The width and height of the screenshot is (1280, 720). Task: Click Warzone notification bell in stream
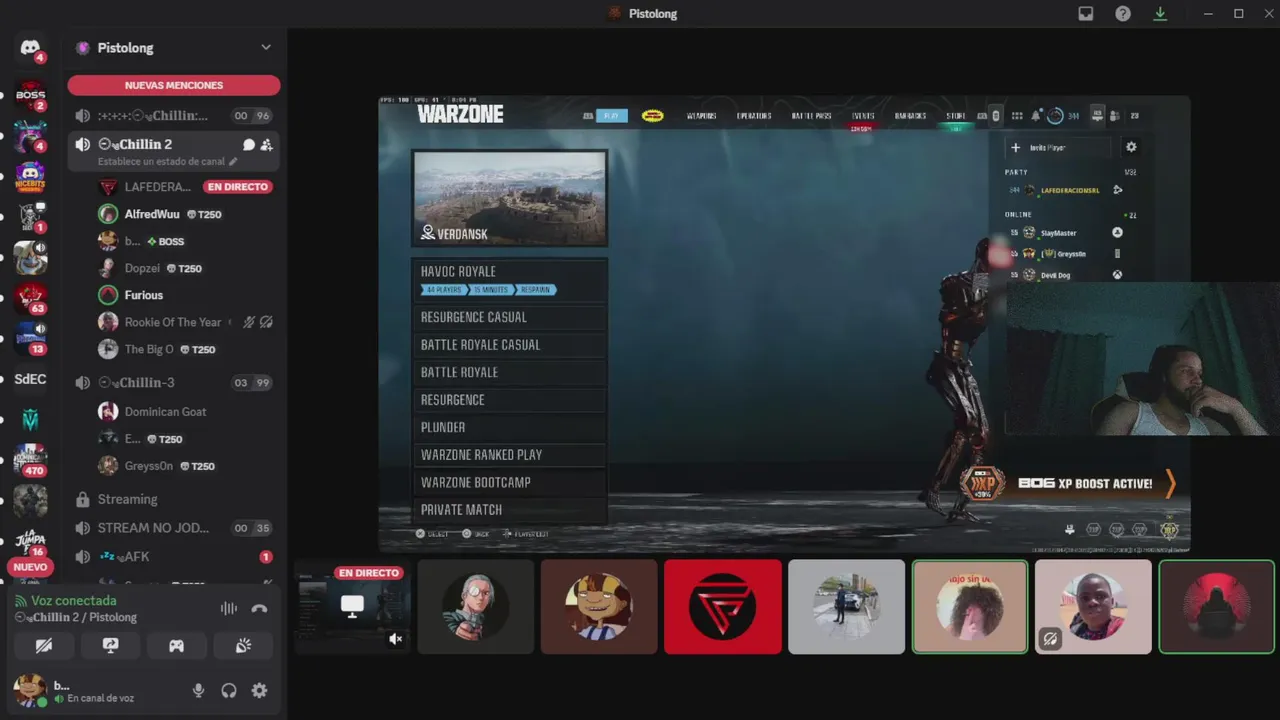[1037, 116]
